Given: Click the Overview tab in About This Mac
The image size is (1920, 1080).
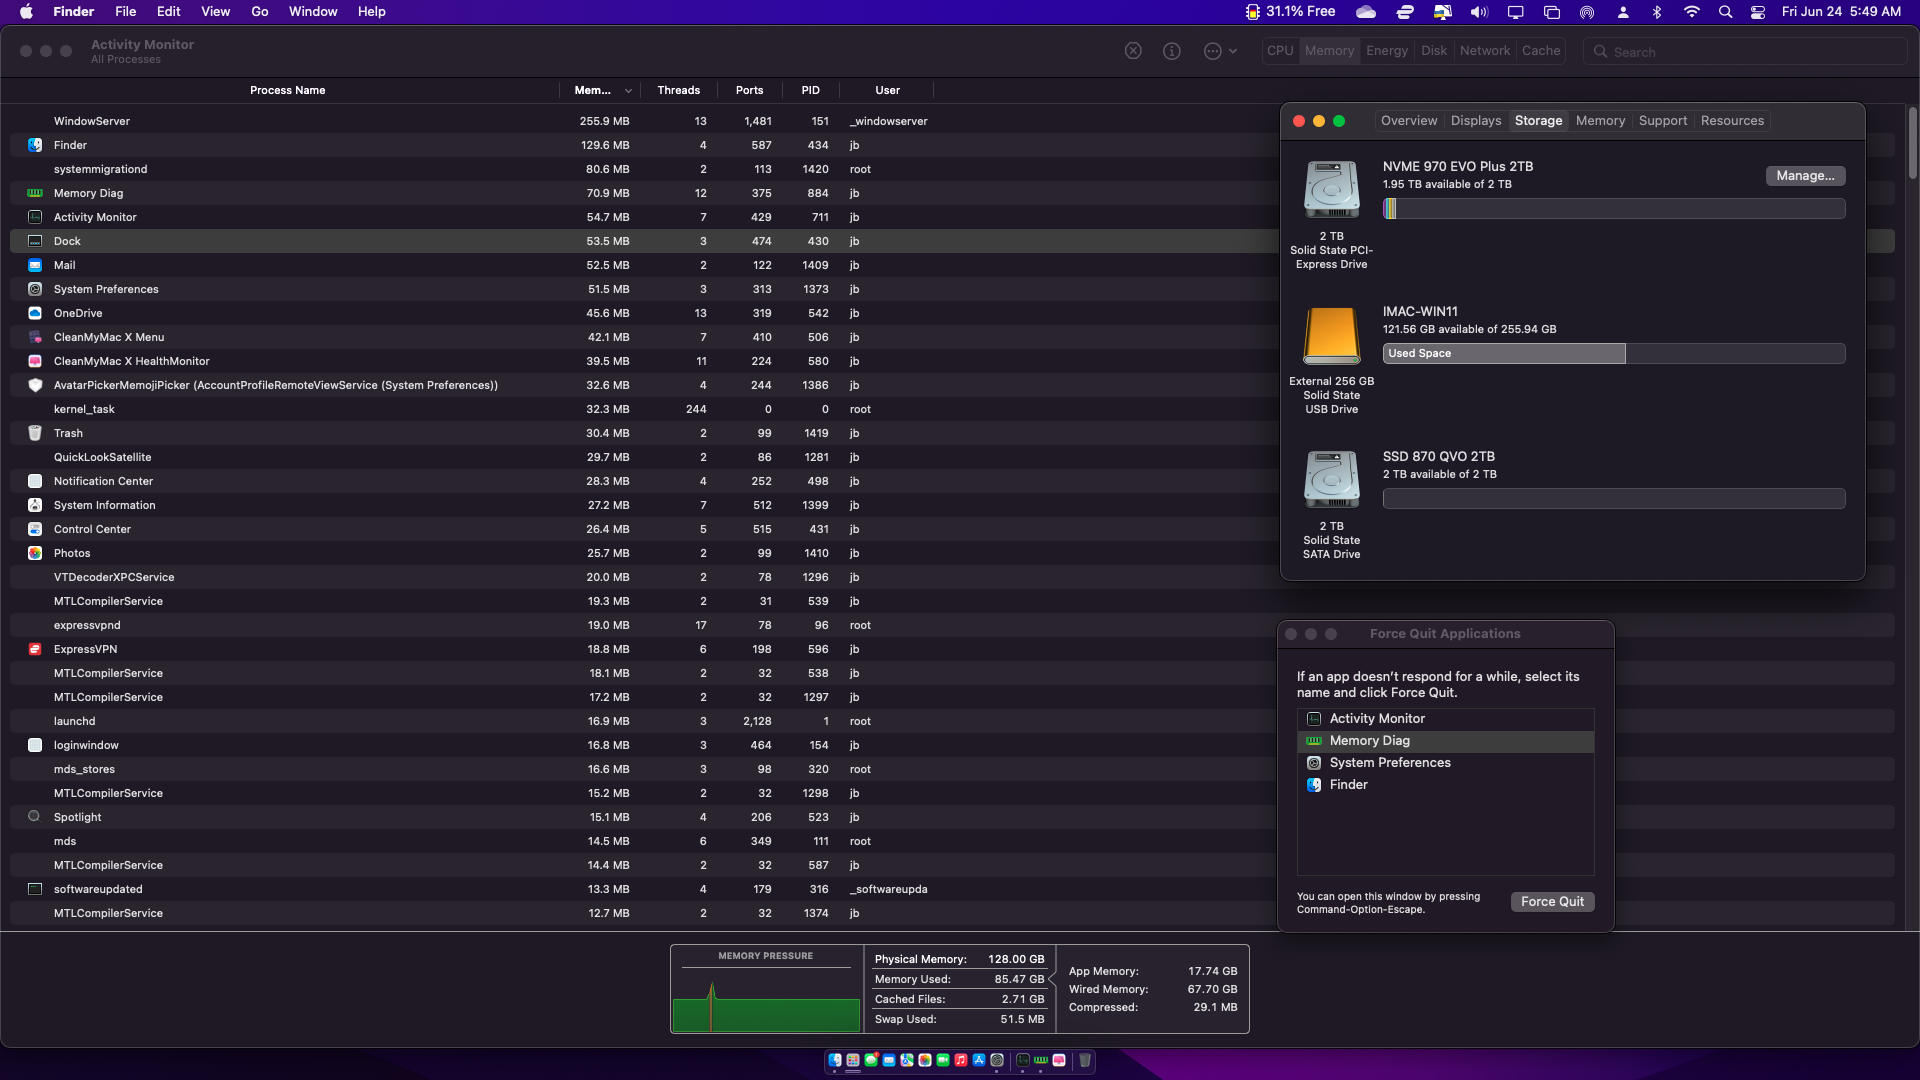Looking at the screenshot, I should pyautogui.click(x=1408, y=120).
